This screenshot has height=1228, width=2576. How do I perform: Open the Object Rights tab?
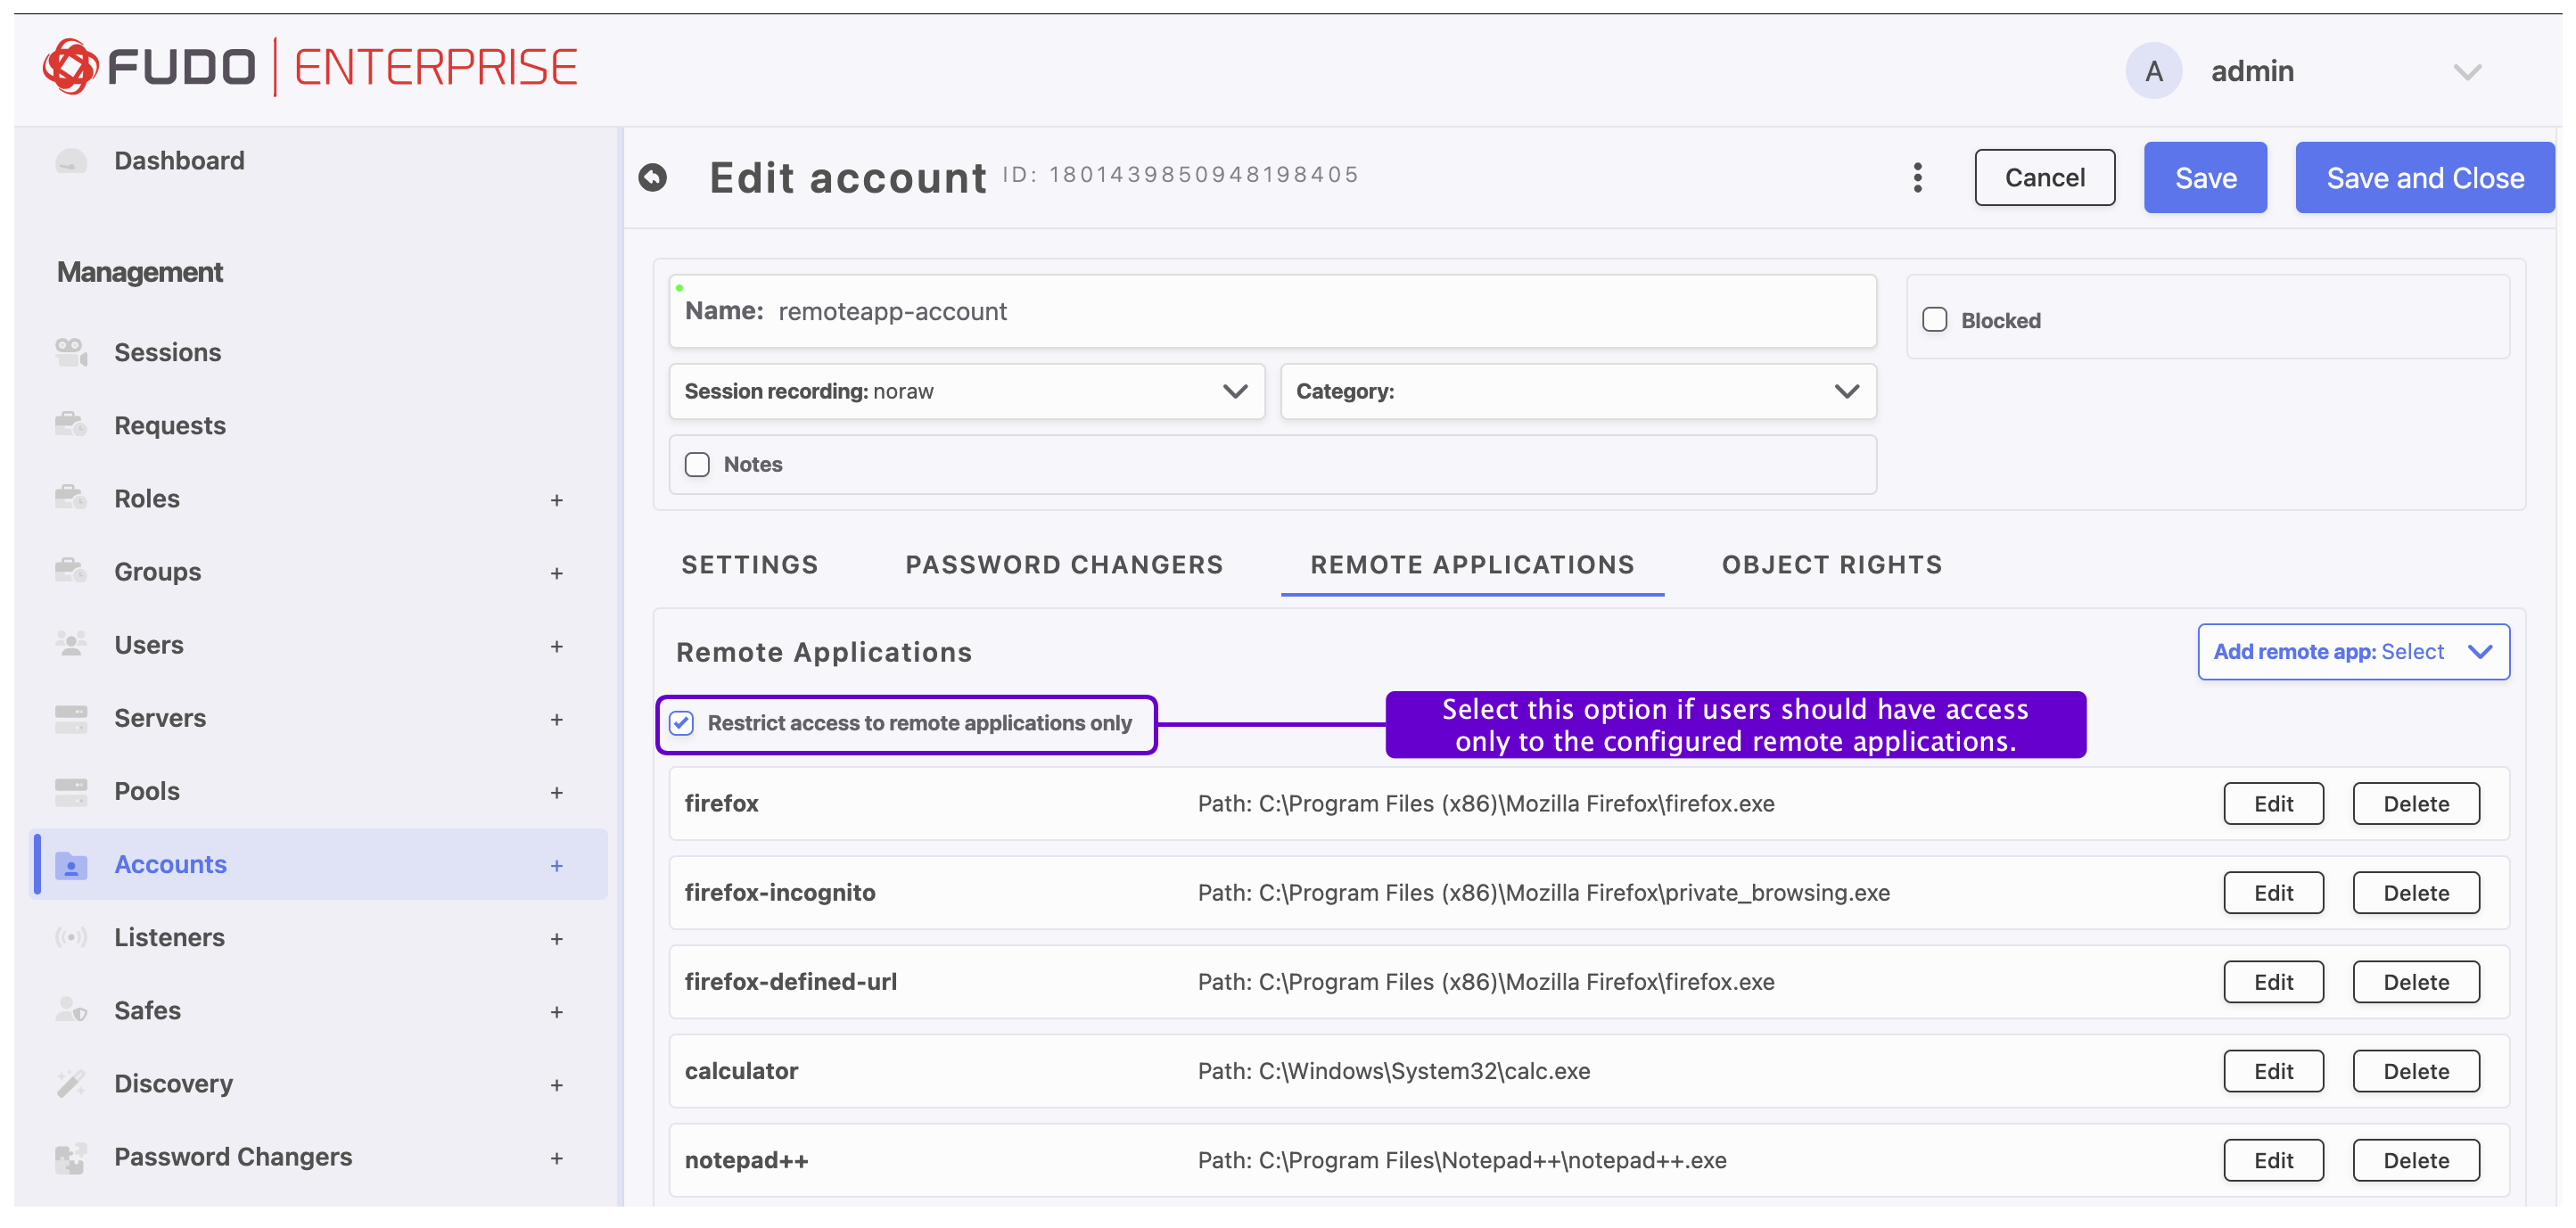click(1831, 565)
